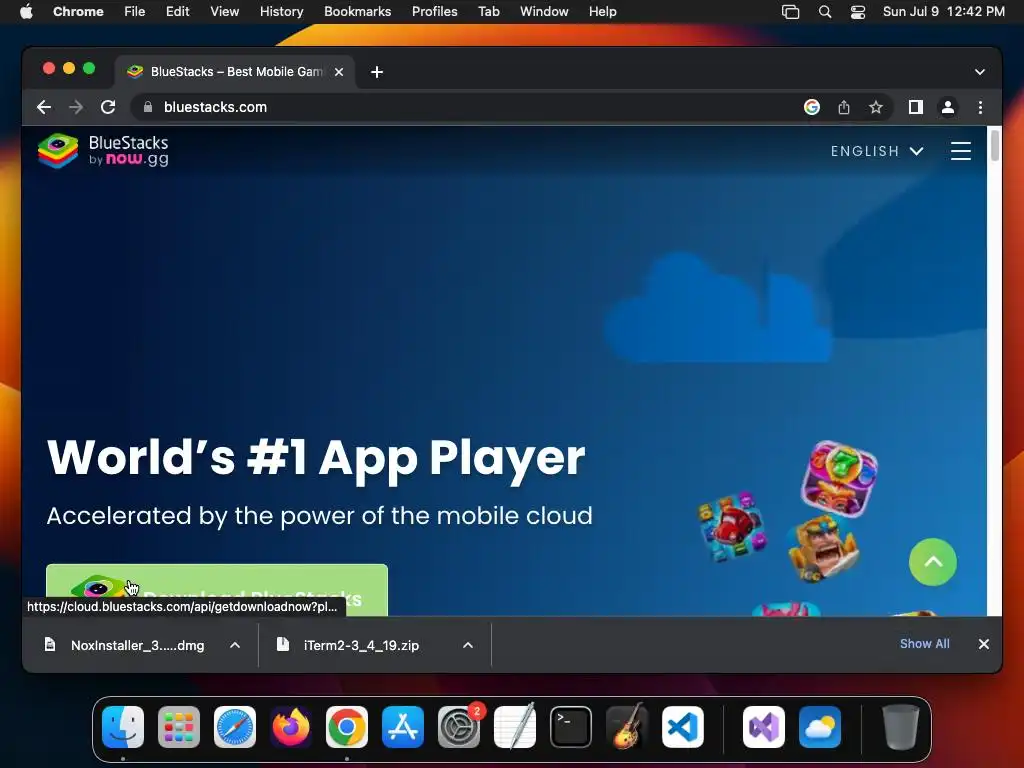
Task: Open Launchpad from the Dock
Action: [x=179, y=727]
